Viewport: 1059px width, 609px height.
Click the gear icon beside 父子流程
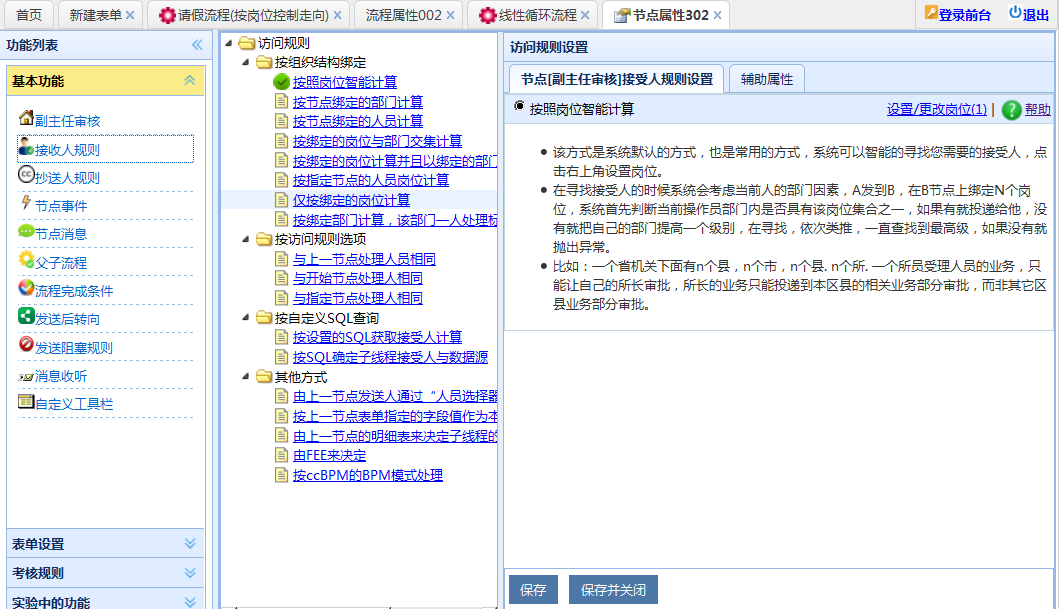coord(26,259)
